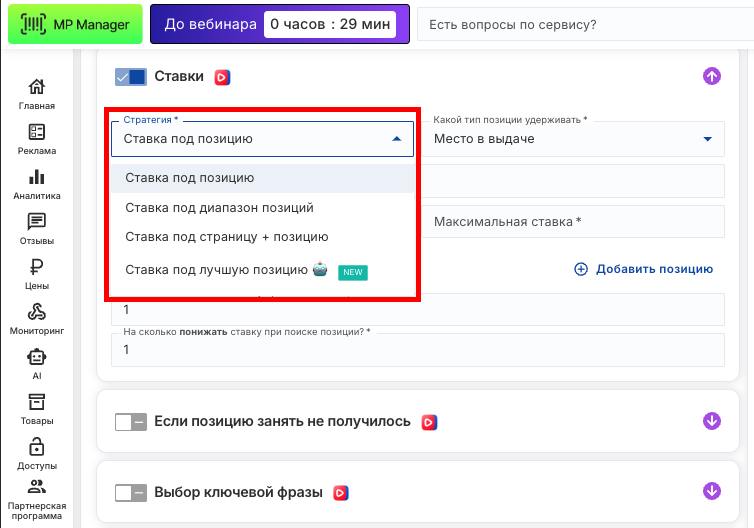This screenshot has width=754, height=528.
Task: Click Добавить позицию link
Action: coord(643,269)
